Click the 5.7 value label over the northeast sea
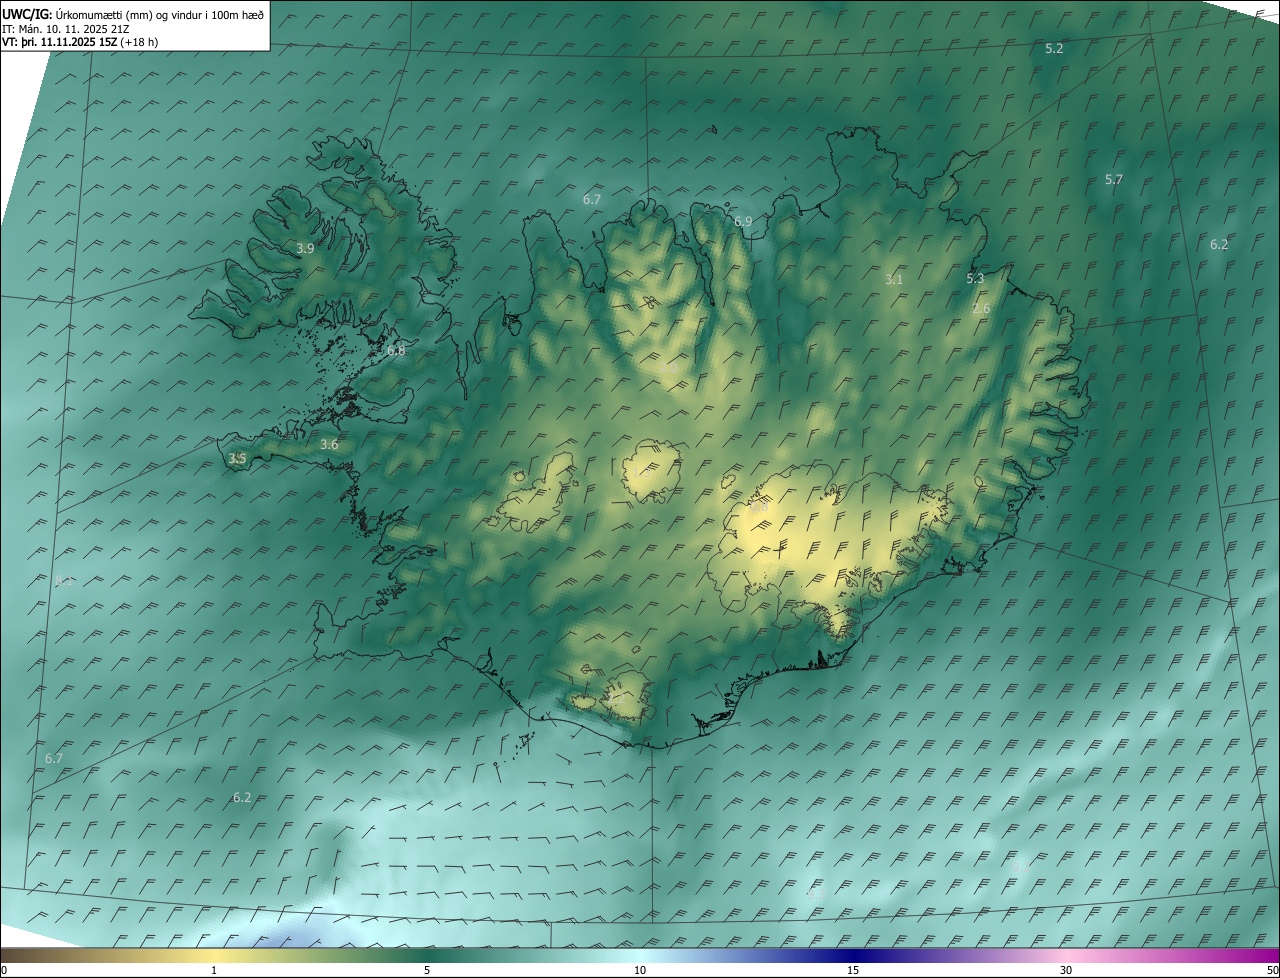Image resolution: width=1280 pixels, height=978 pixels. (x=1114, y=179)
